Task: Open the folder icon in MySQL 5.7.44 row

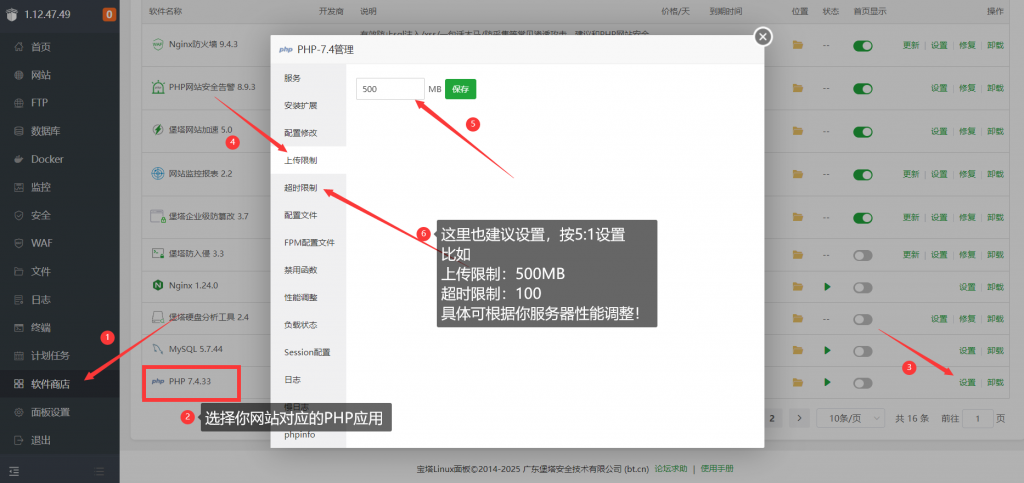Action: coord(797,351)
